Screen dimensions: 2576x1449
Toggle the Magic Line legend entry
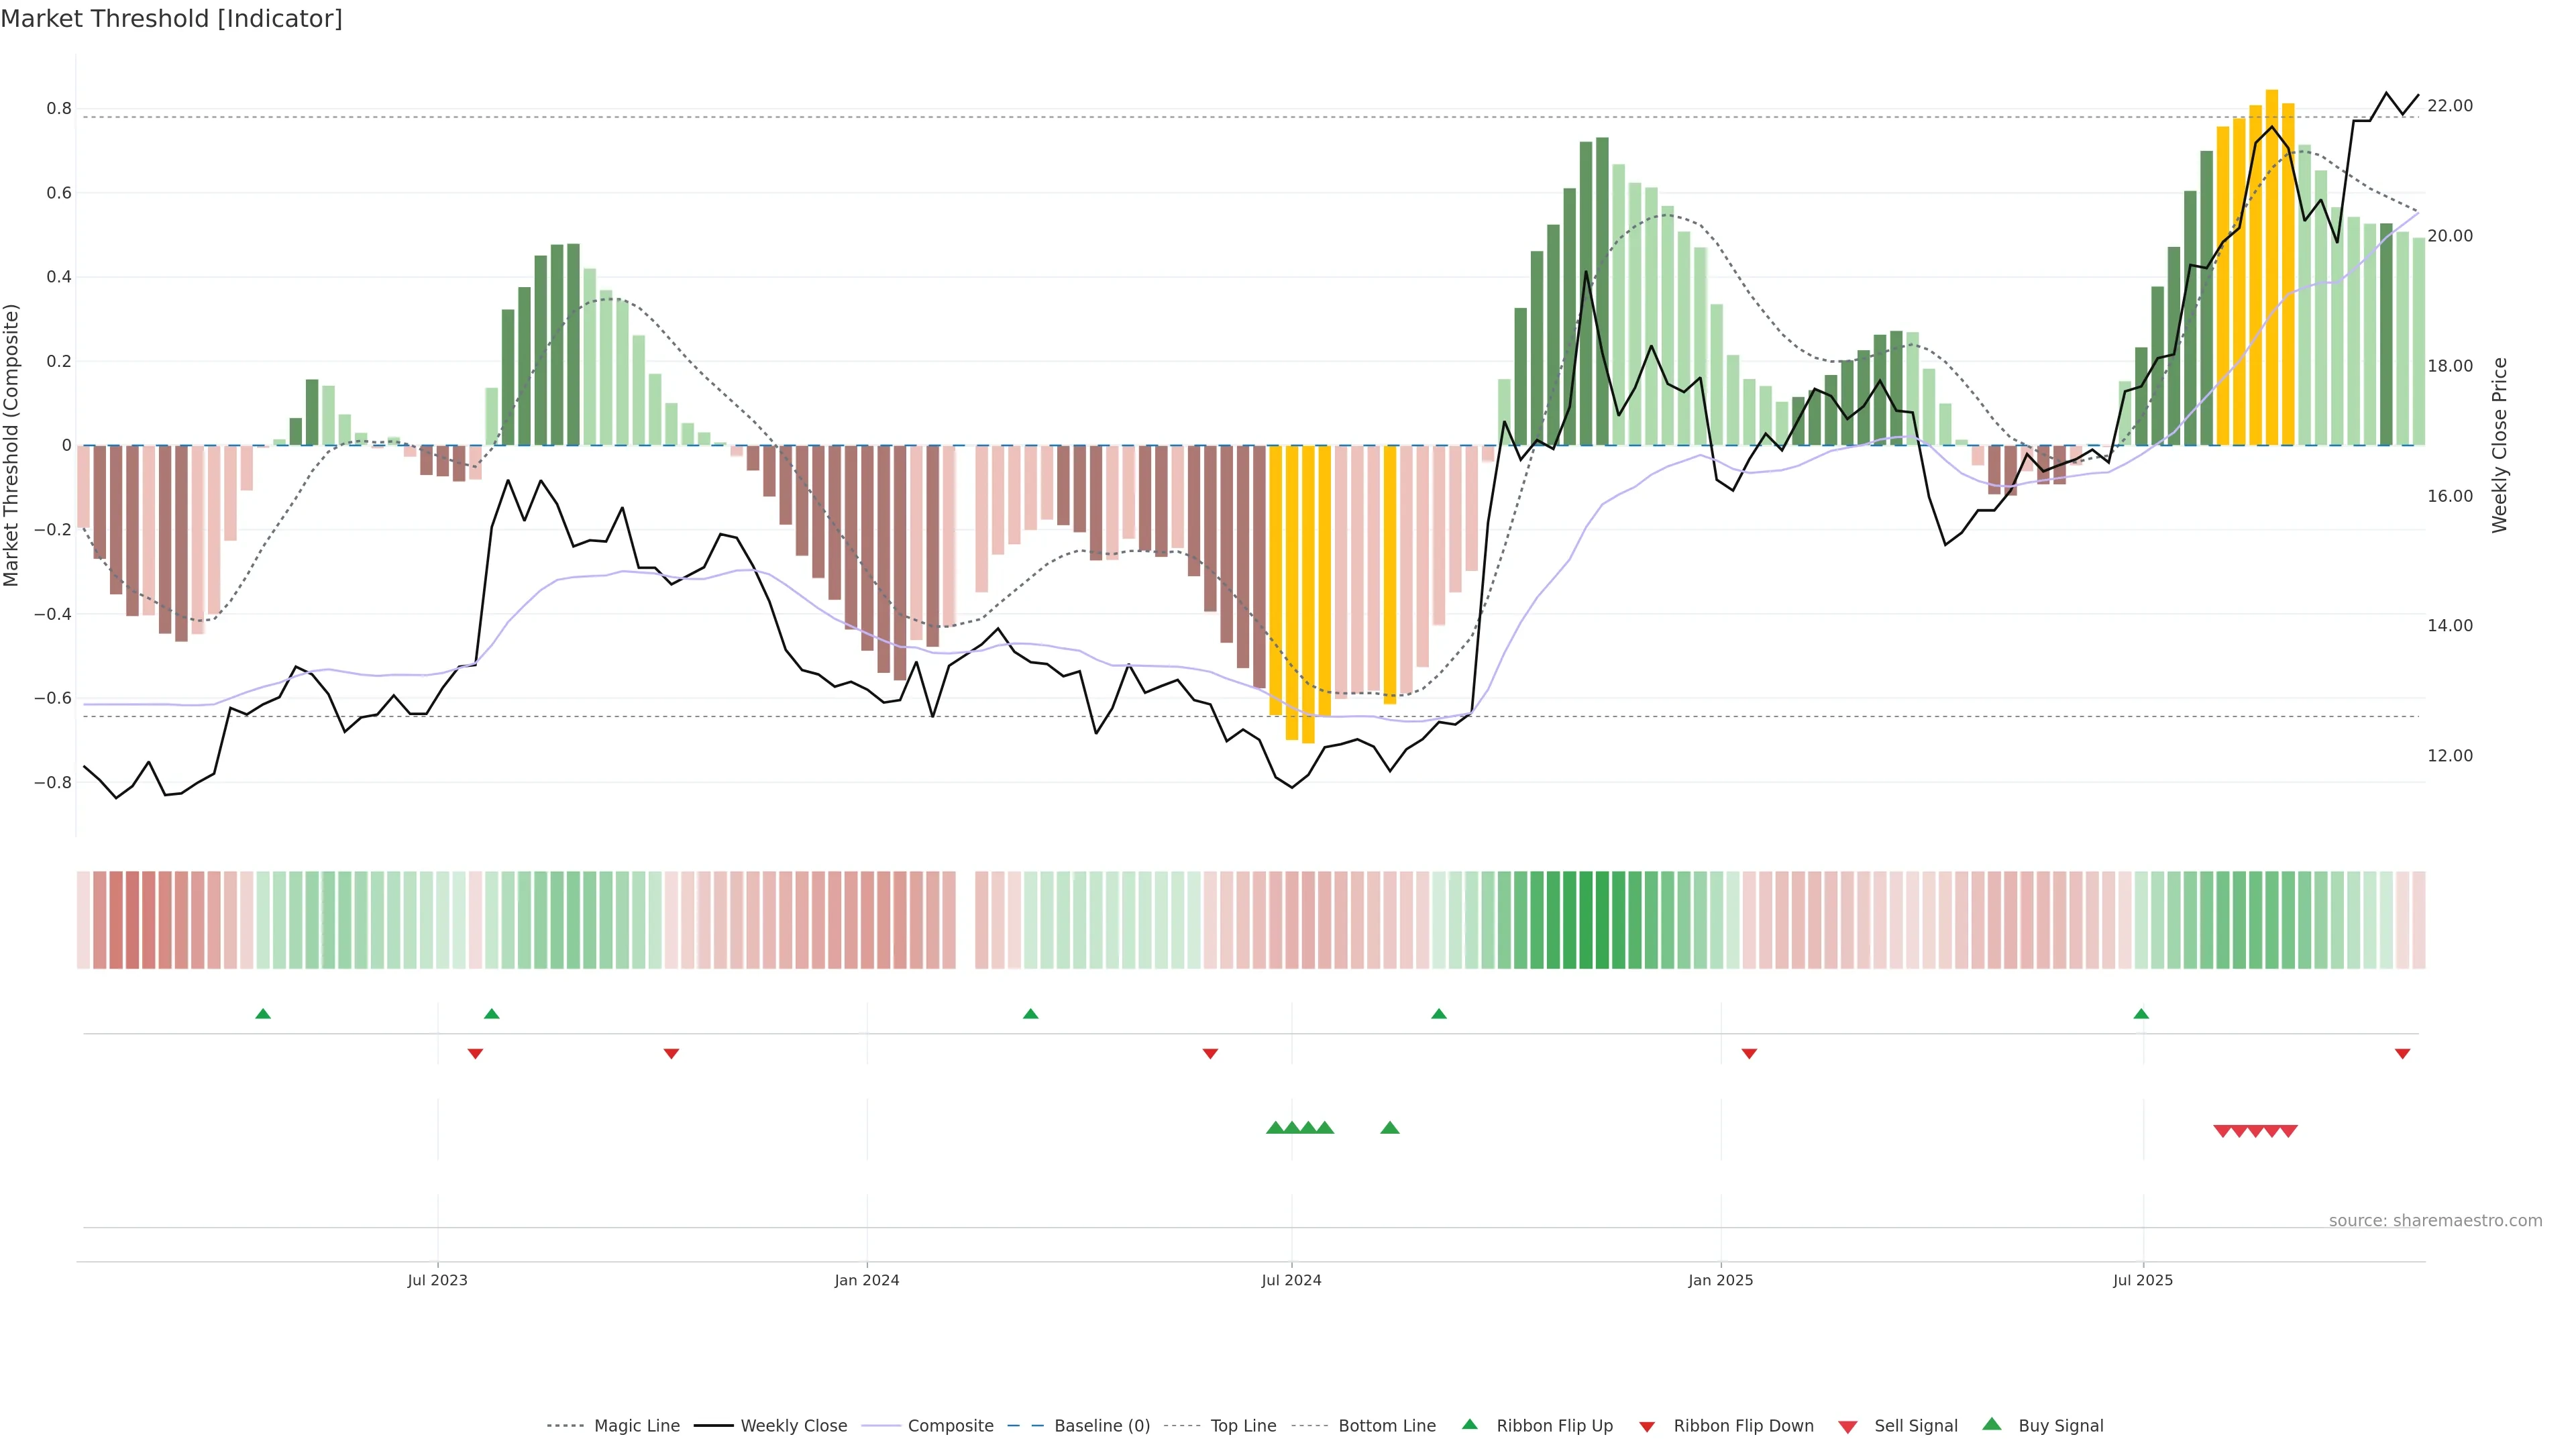pyautogui.click(x=636, y=1426)
